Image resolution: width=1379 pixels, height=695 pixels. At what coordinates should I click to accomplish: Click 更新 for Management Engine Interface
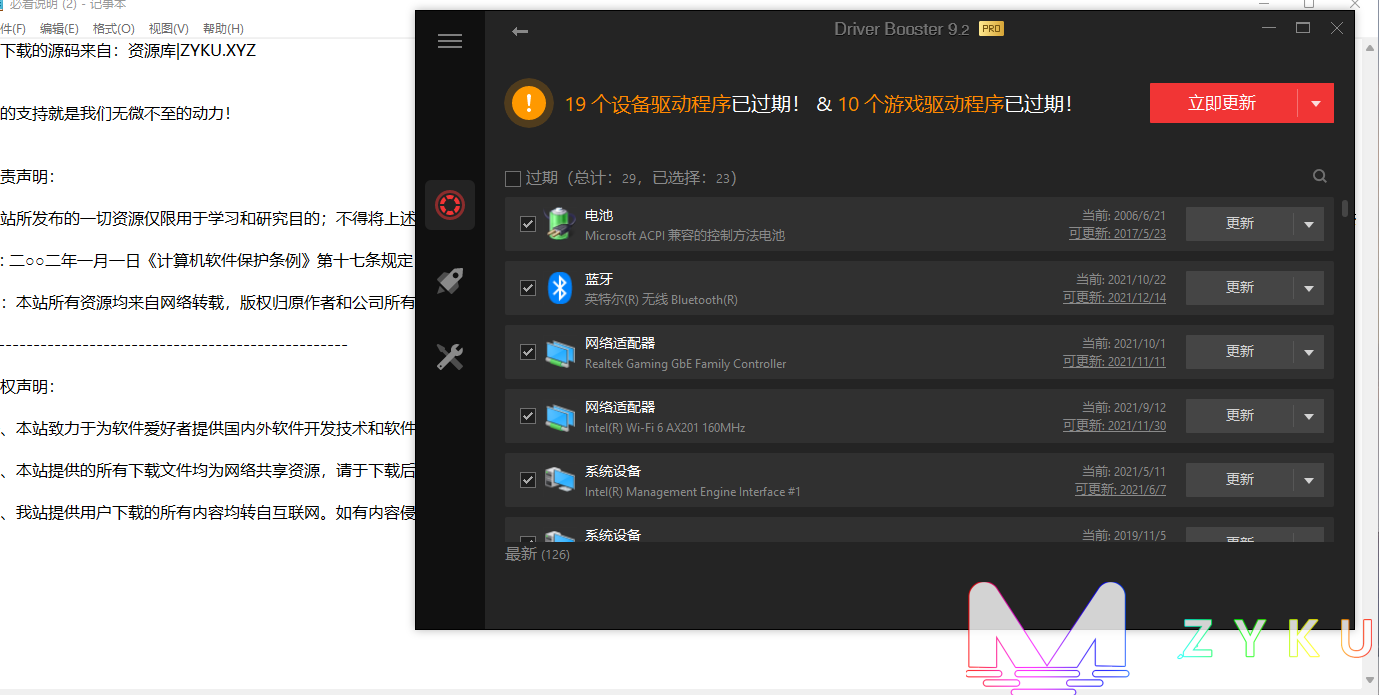click(1240, 480)
